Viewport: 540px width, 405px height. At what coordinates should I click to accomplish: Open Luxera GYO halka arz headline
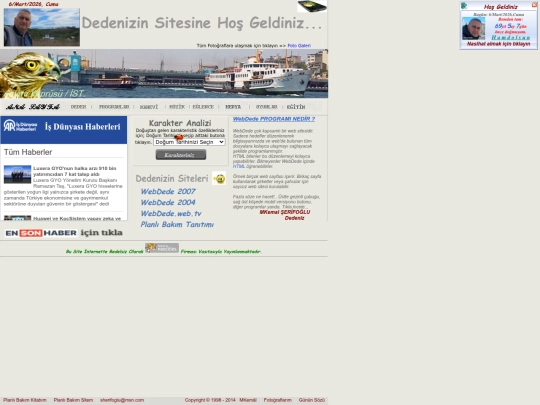click(75, 171)
